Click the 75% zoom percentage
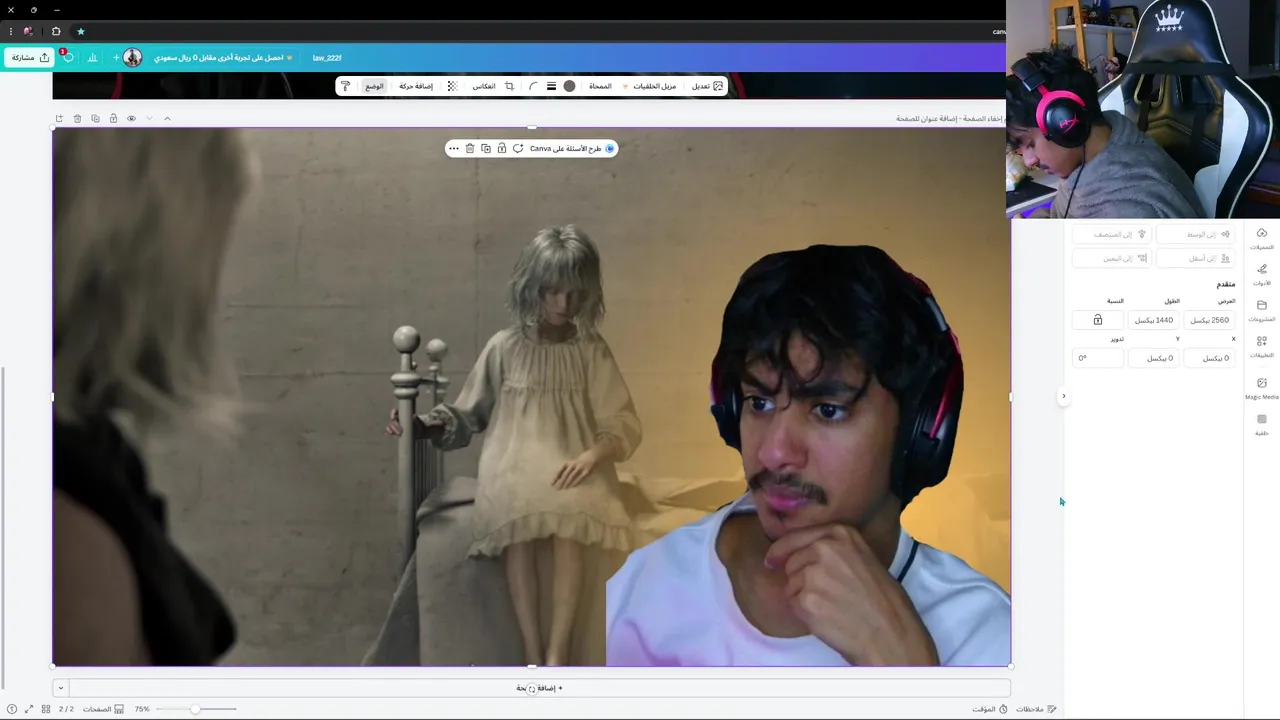Viewport: 1280px width, 720px height. pyautogui.click(x=142, y=709)
